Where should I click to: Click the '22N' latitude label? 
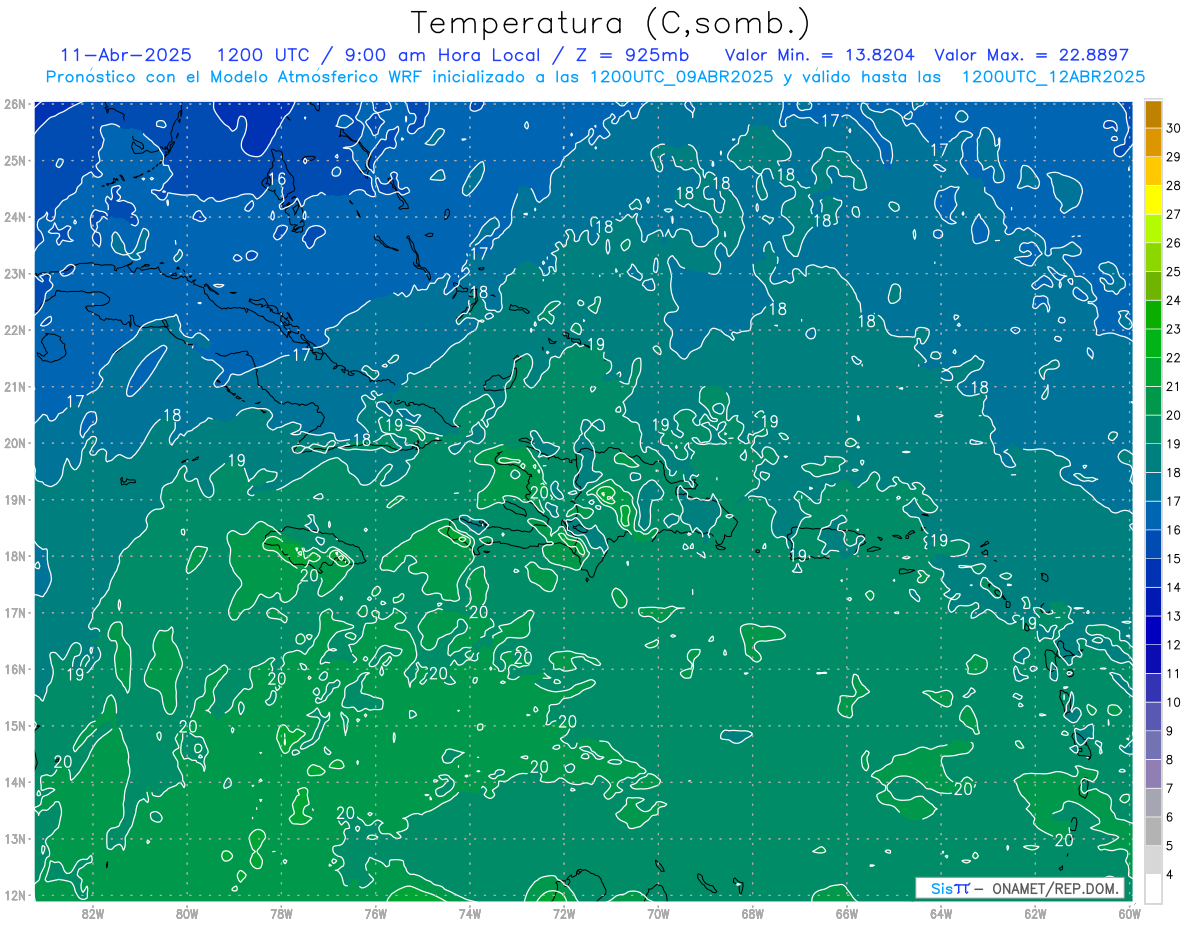15,330
